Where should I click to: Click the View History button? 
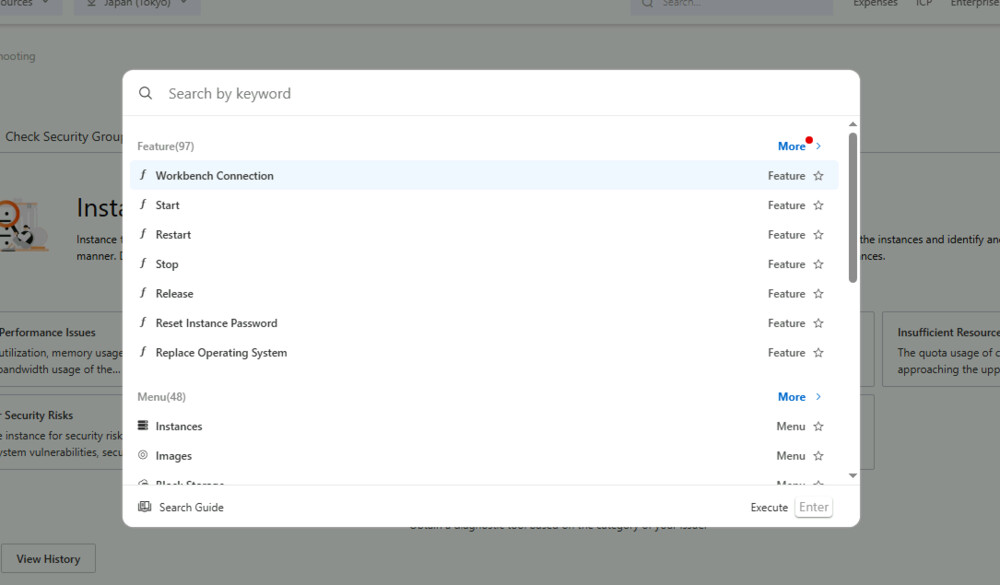coord(48,559)
